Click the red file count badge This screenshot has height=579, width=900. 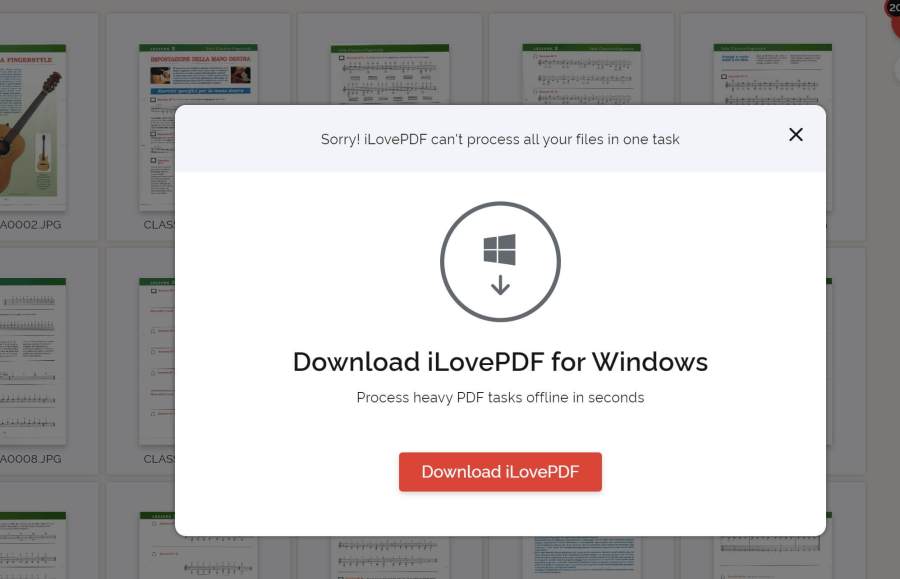(893, 8)
